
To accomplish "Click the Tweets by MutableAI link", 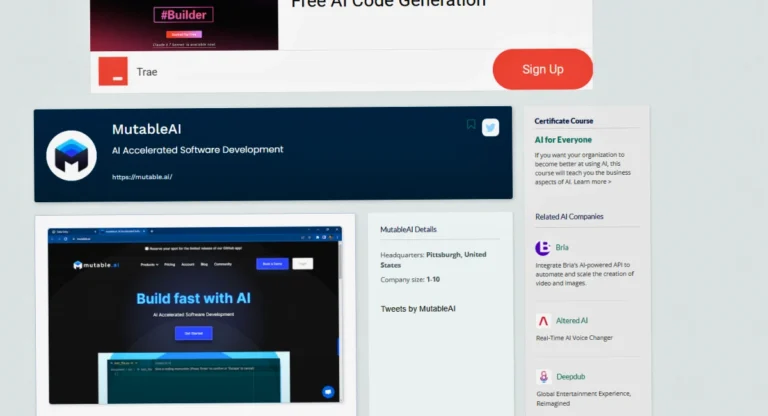I will click(x=418, y=309).
